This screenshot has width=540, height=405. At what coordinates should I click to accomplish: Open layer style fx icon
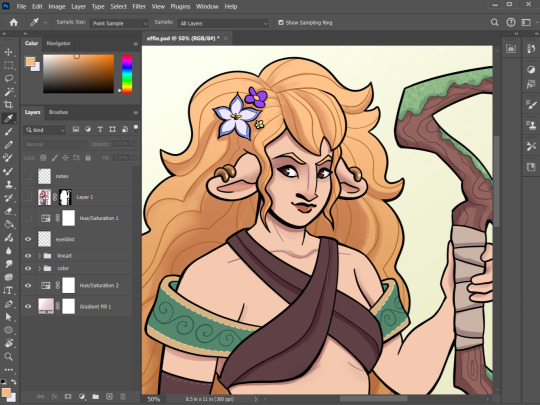pyautogui.click(x=54, y=396)
